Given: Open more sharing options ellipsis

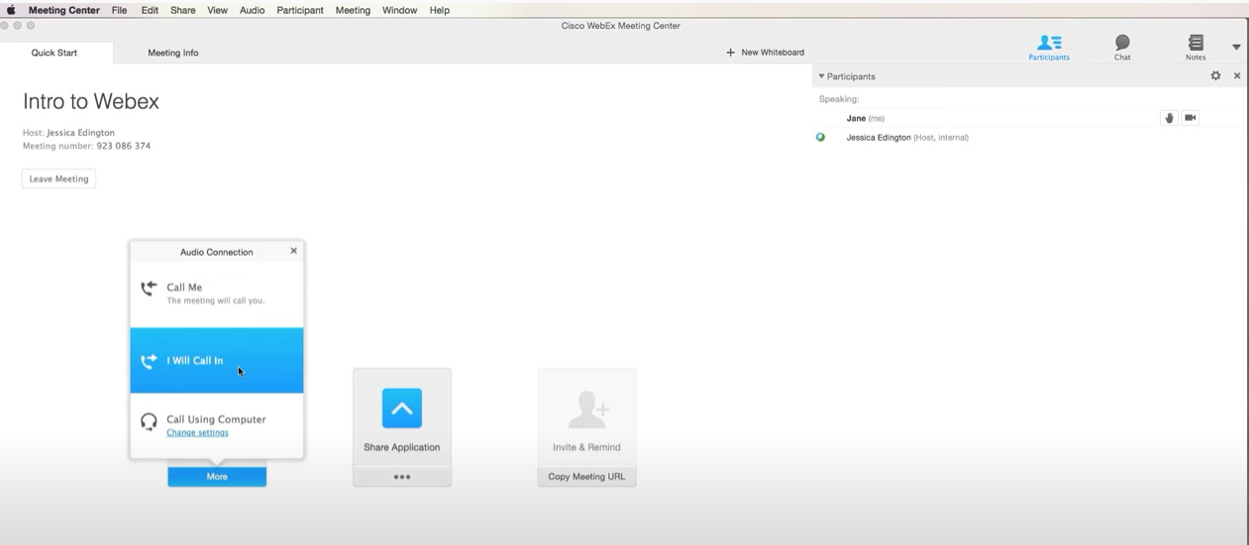Looking at the screenshot, I should point(402,477).
